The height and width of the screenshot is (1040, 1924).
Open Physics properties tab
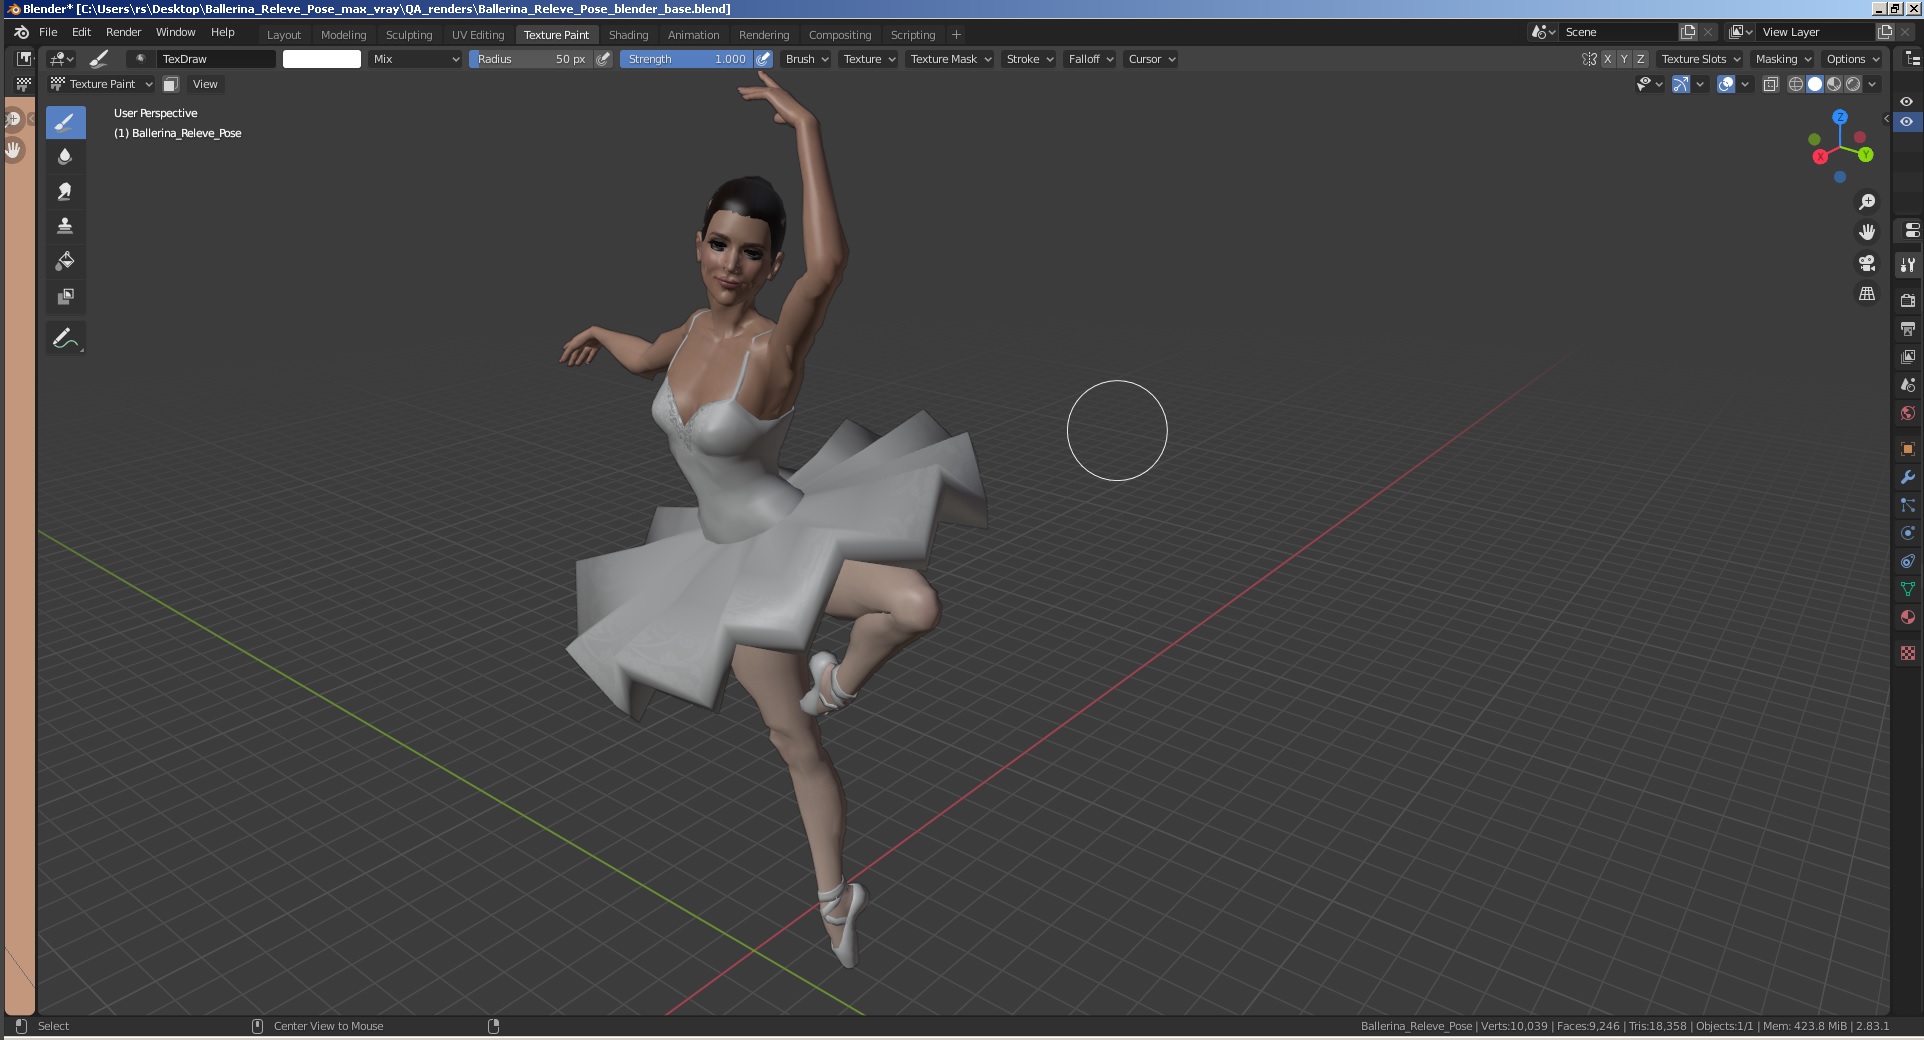coord(1908,533)
